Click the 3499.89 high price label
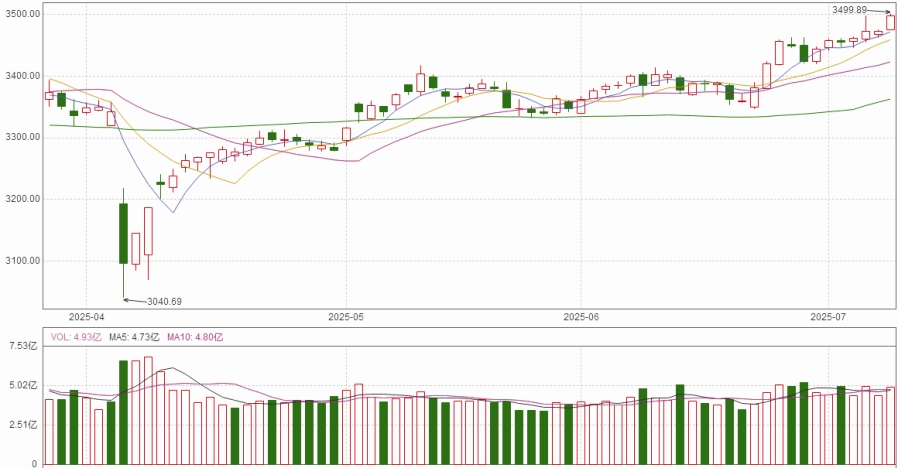Viewport: 898px width, 468px height. (x=850, y=9)
